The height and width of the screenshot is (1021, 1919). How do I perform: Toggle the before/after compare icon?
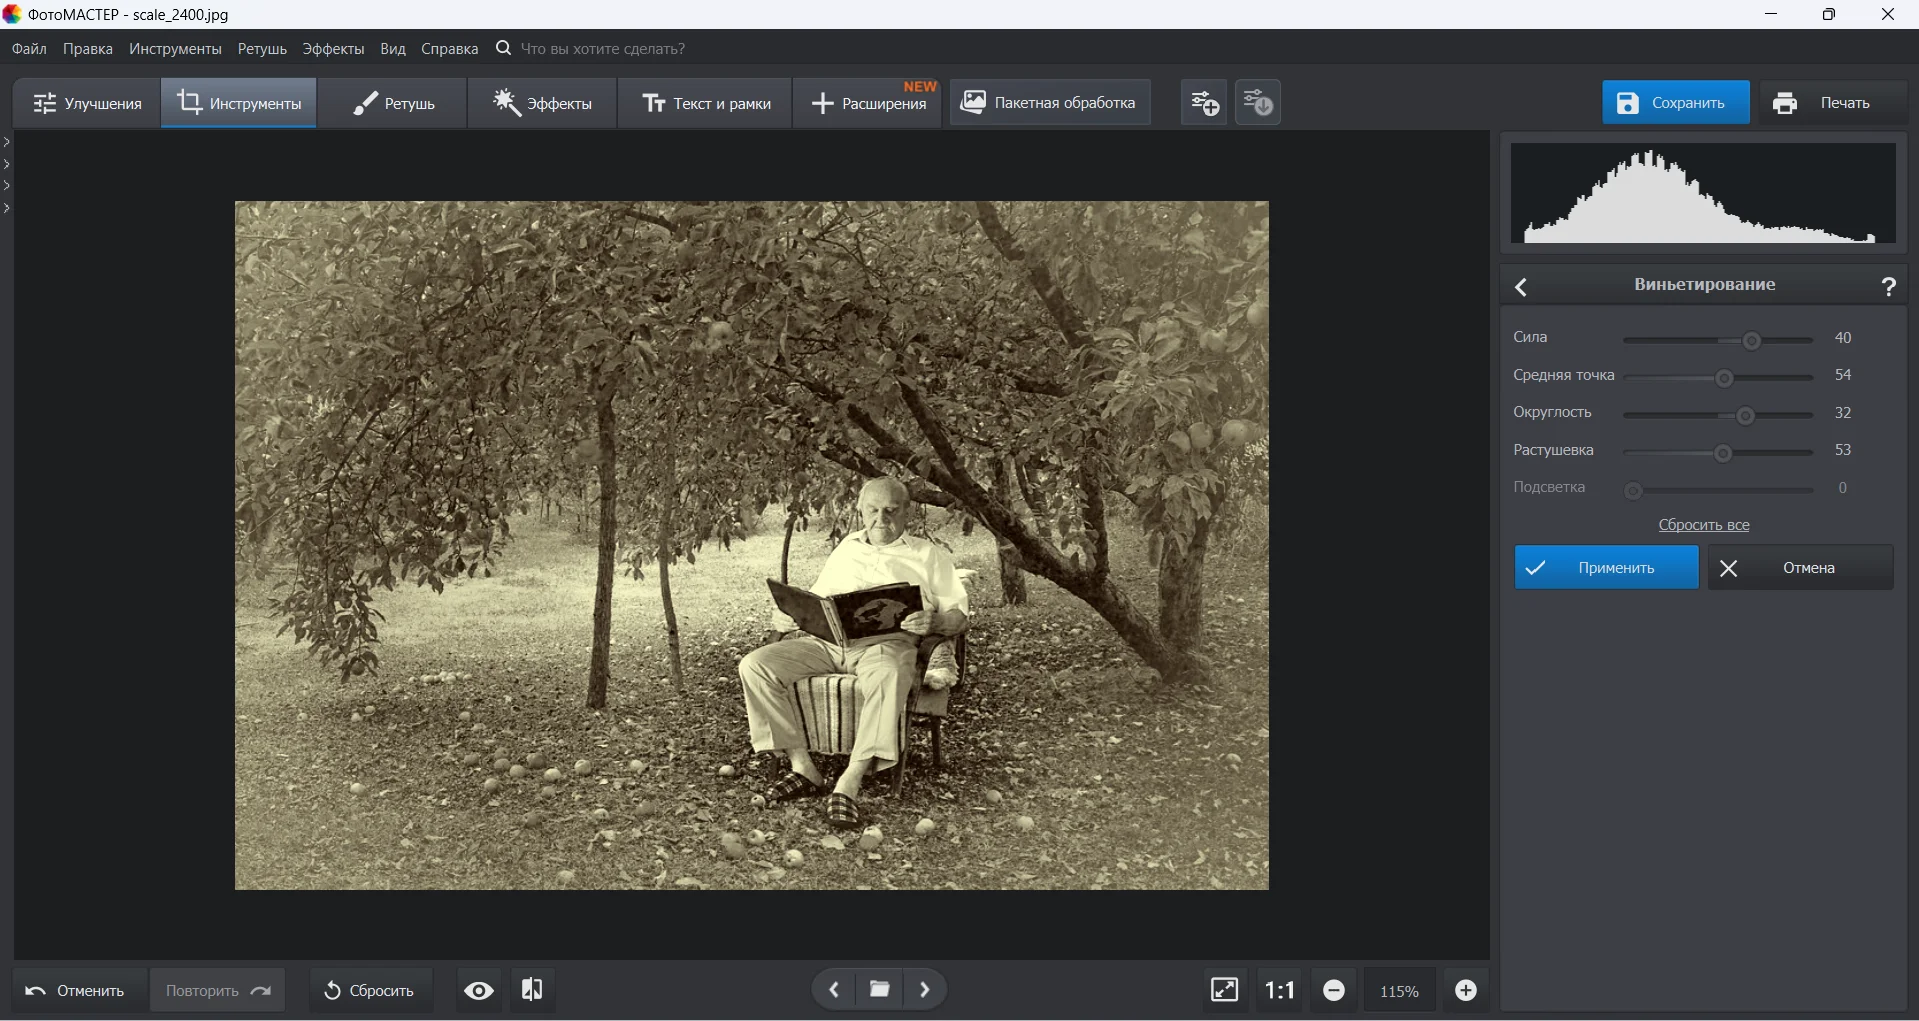[533, 990]
